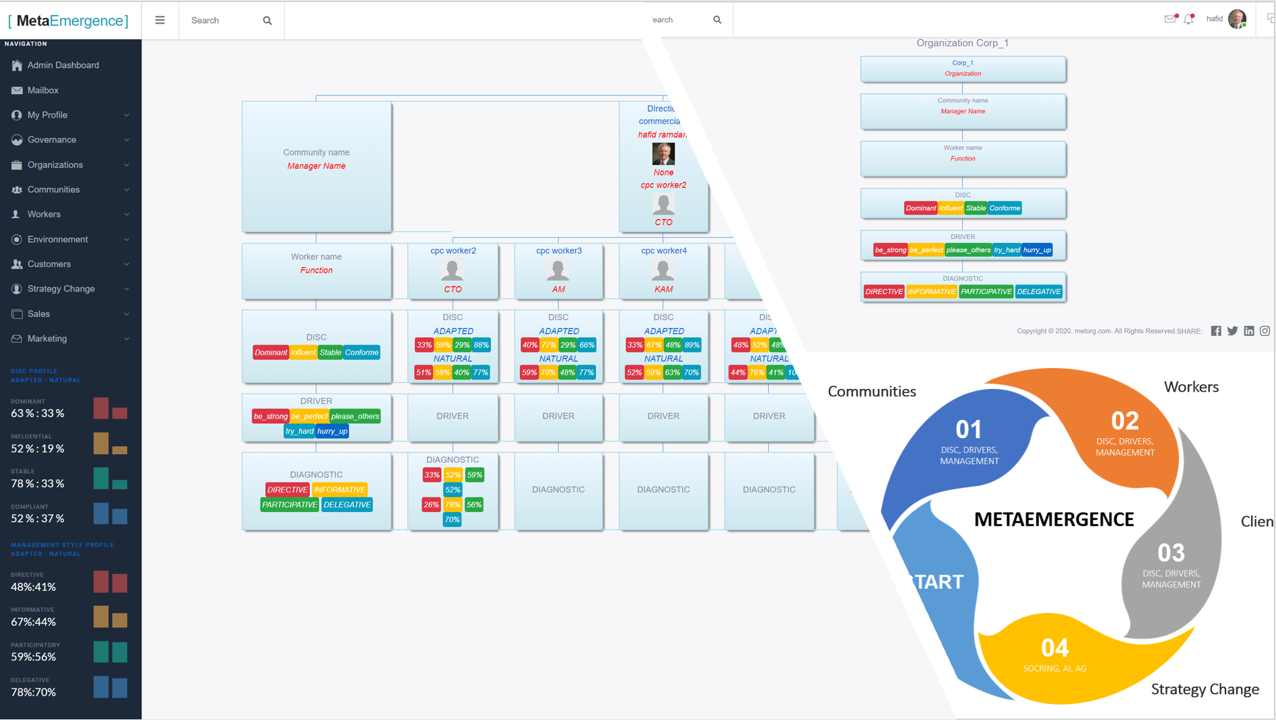Image resolution: width=1276 pixels, height=720 pixels.
Task: Expand the Communities chevron in the sidebar
Action: [126, 189]
